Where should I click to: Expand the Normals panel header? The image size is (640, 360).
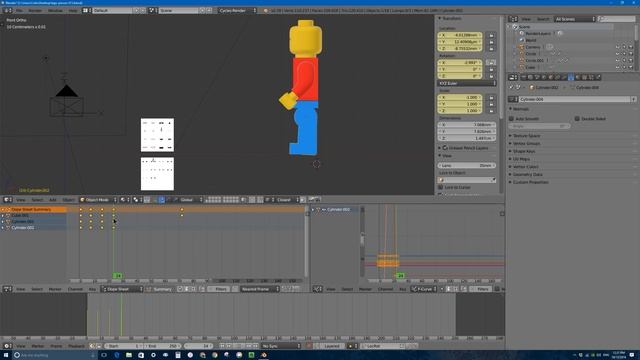(x=521, y=109)
